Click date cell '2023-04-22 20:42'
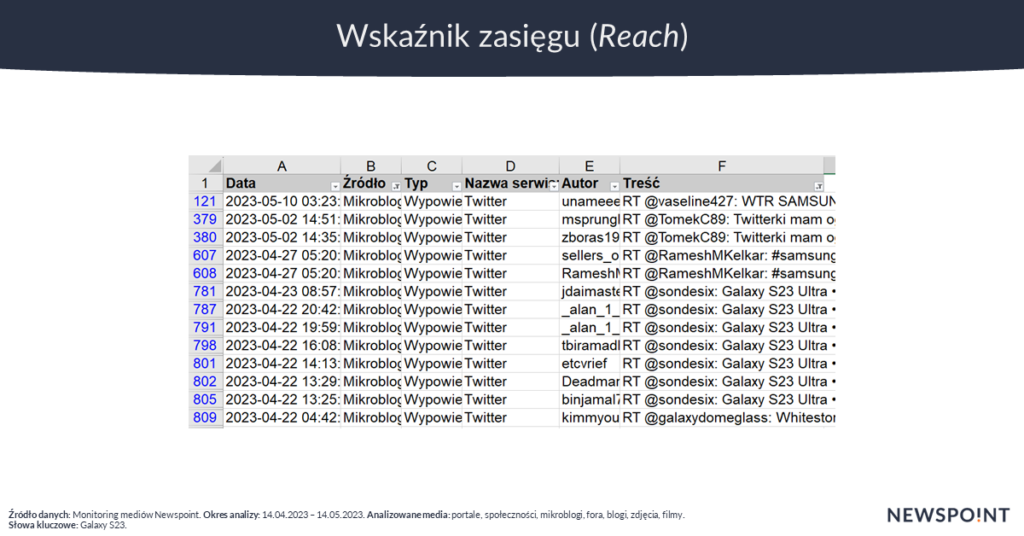 (281, 309)
